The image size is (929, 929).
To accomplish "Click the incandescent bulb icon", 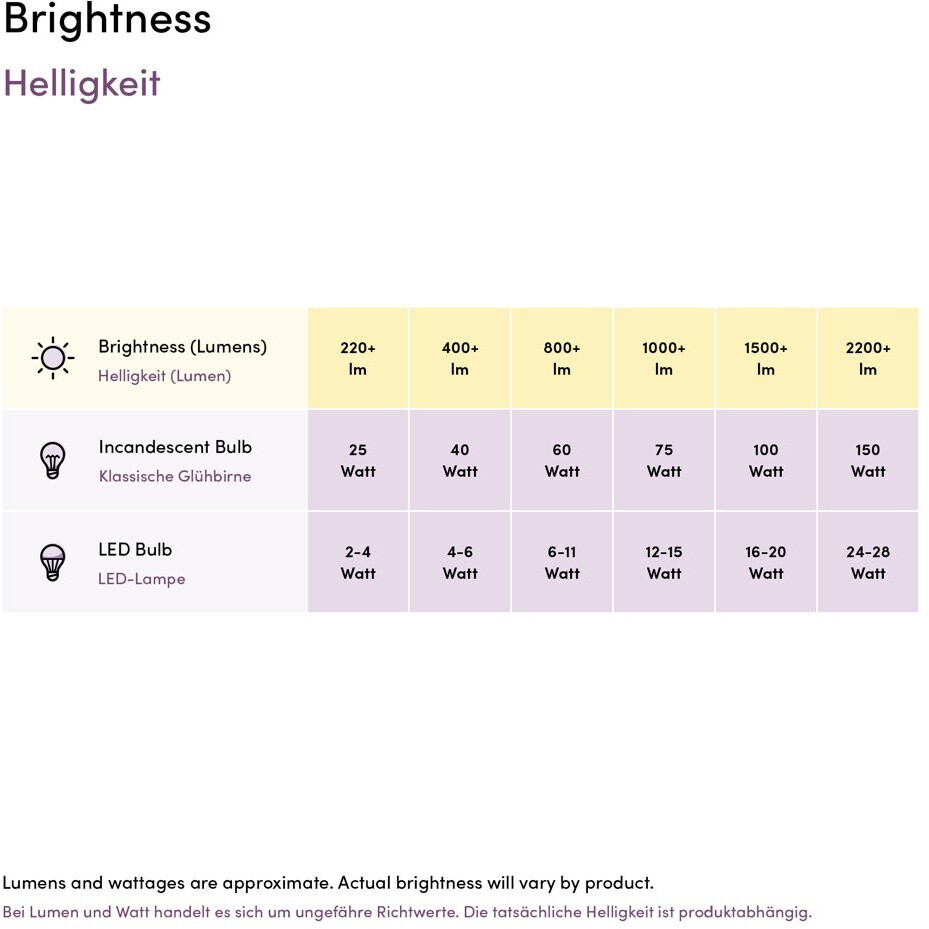I will tap(52, 460).
